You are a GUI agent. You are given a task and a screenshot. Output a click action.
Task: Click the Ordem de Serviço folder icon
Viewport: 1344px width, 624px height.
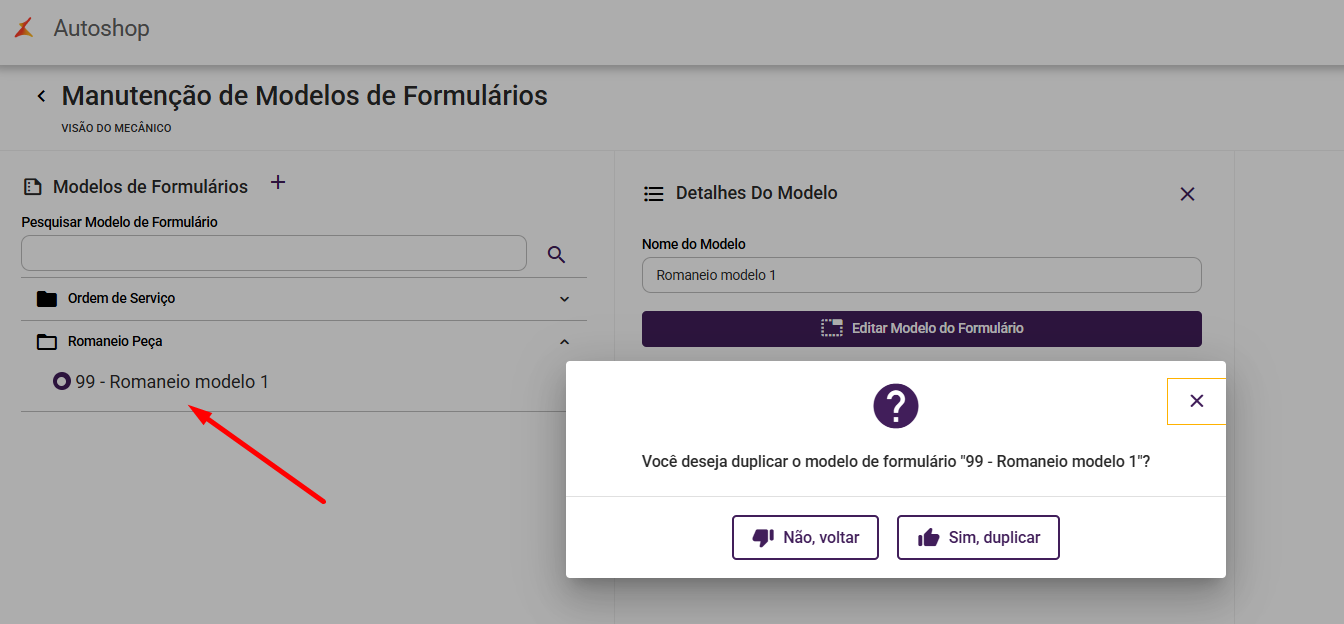[46, 299]
